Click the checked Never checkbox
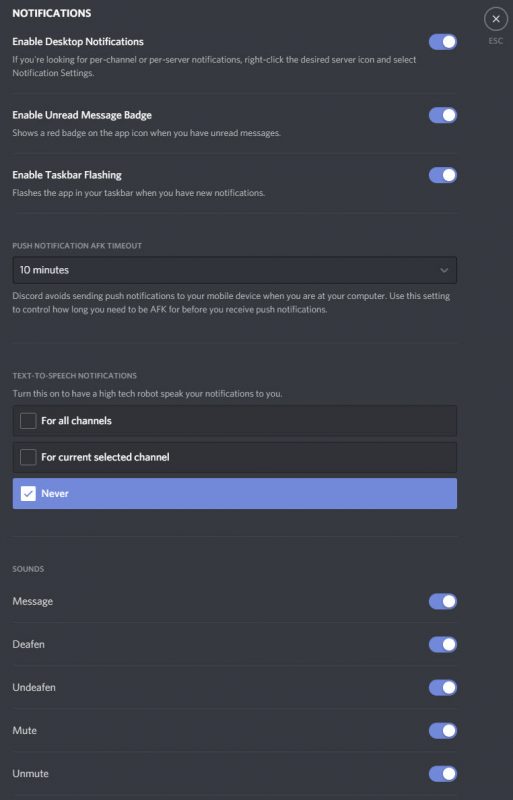This screenshot has width=513, height=800. click(x=28, y=493)
